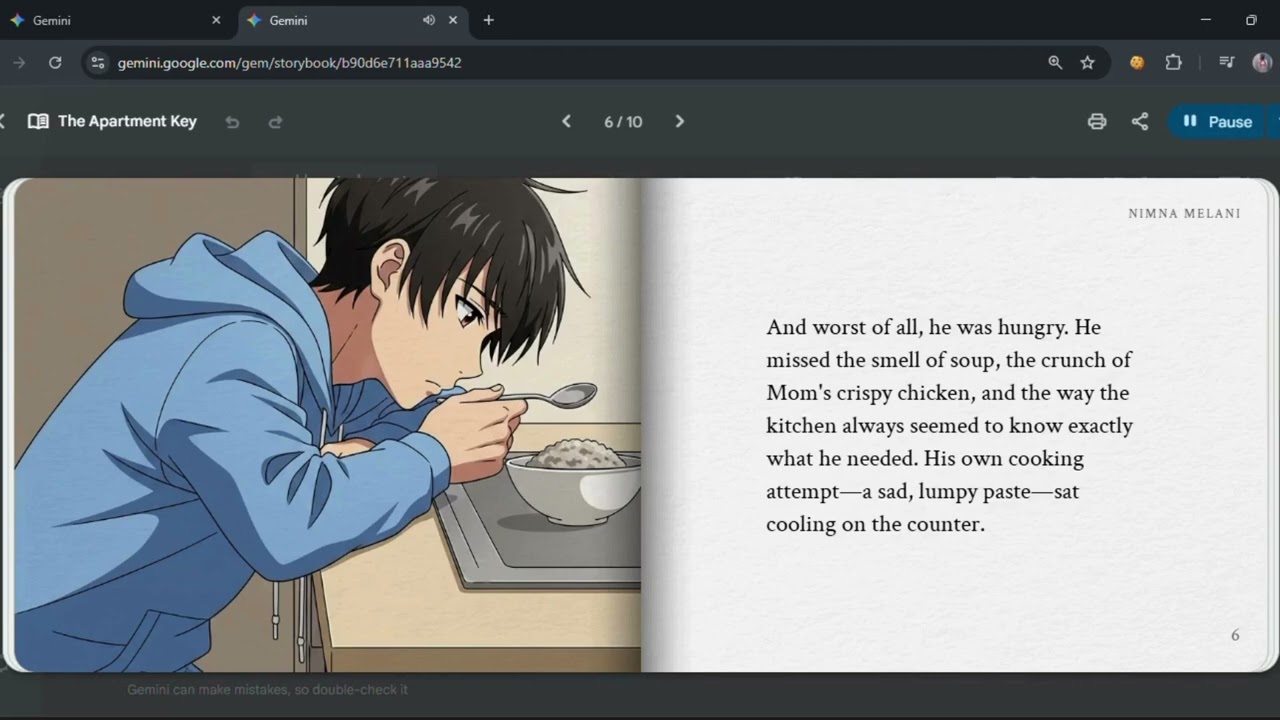The width and height of the screenshot is (1280, 720).
Task: Pause the storybook narration
Action: tap(1218, 121)
